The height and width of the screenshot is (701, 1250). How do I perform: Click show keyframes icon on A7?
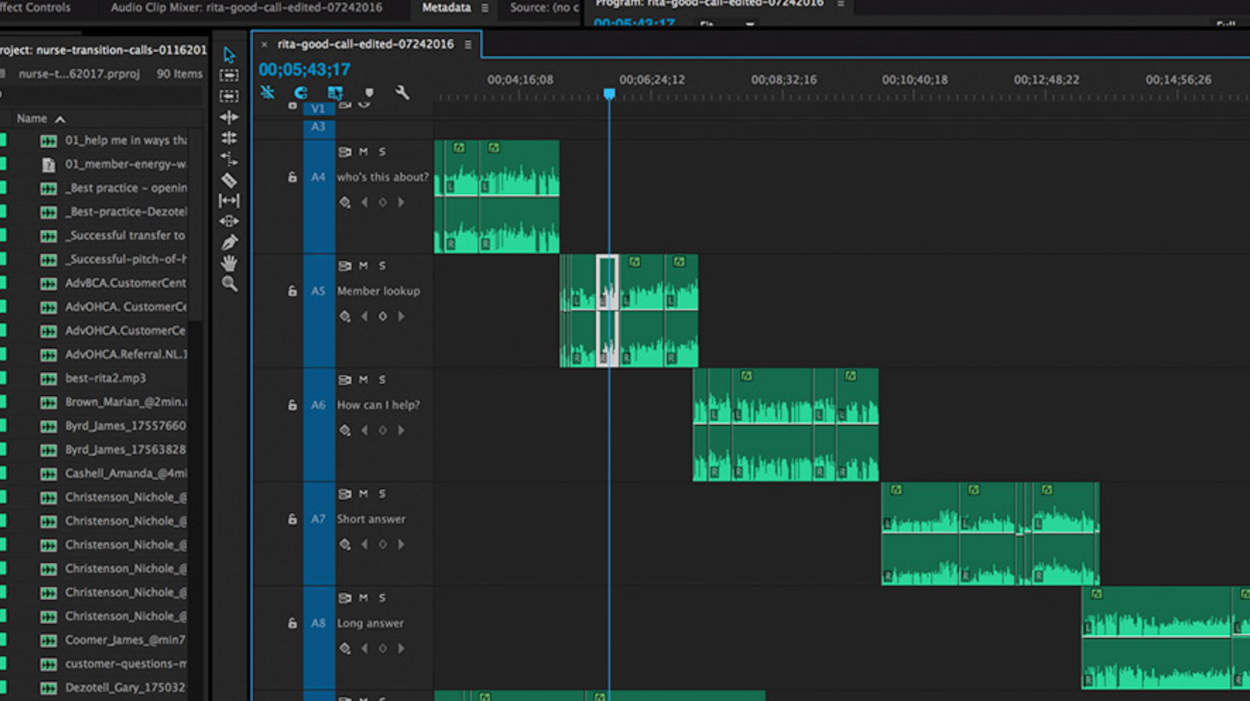345,544
